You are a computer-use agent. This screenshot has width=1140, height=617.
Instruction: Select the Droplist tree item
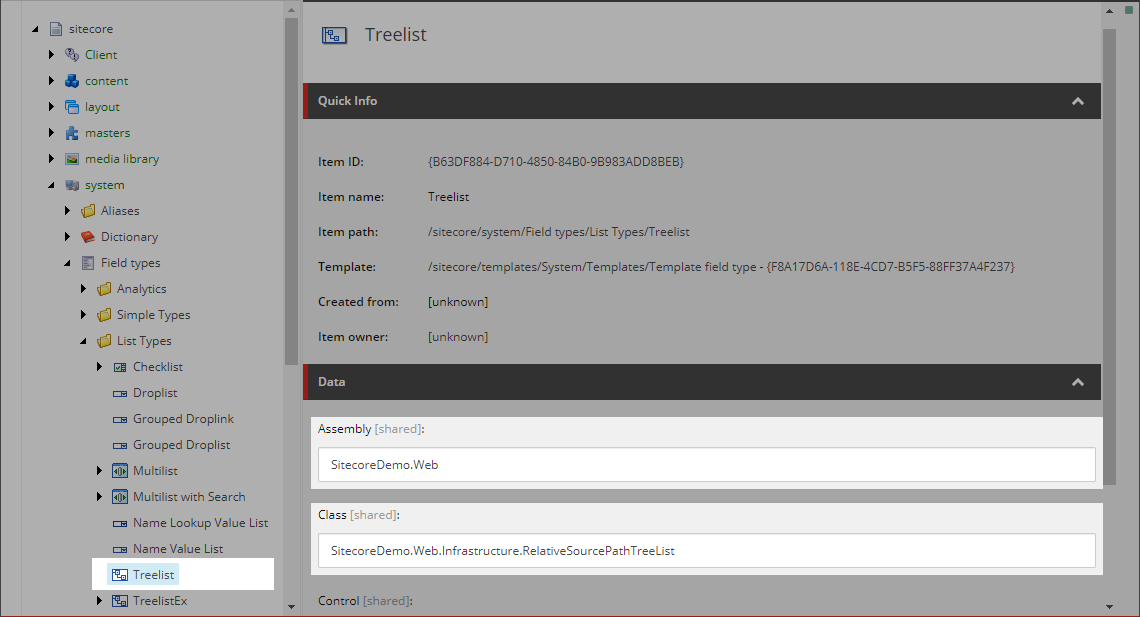click(155, 393)
